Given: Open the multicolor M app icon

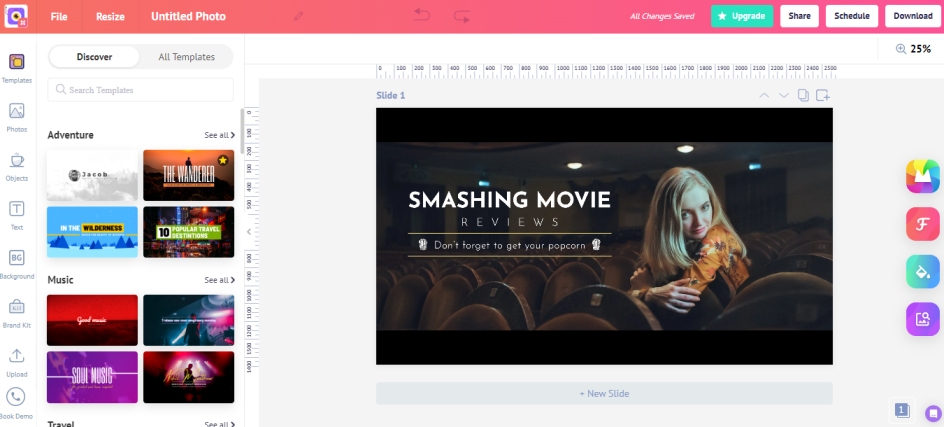Looking at the screenshot, I should point(922,176).
